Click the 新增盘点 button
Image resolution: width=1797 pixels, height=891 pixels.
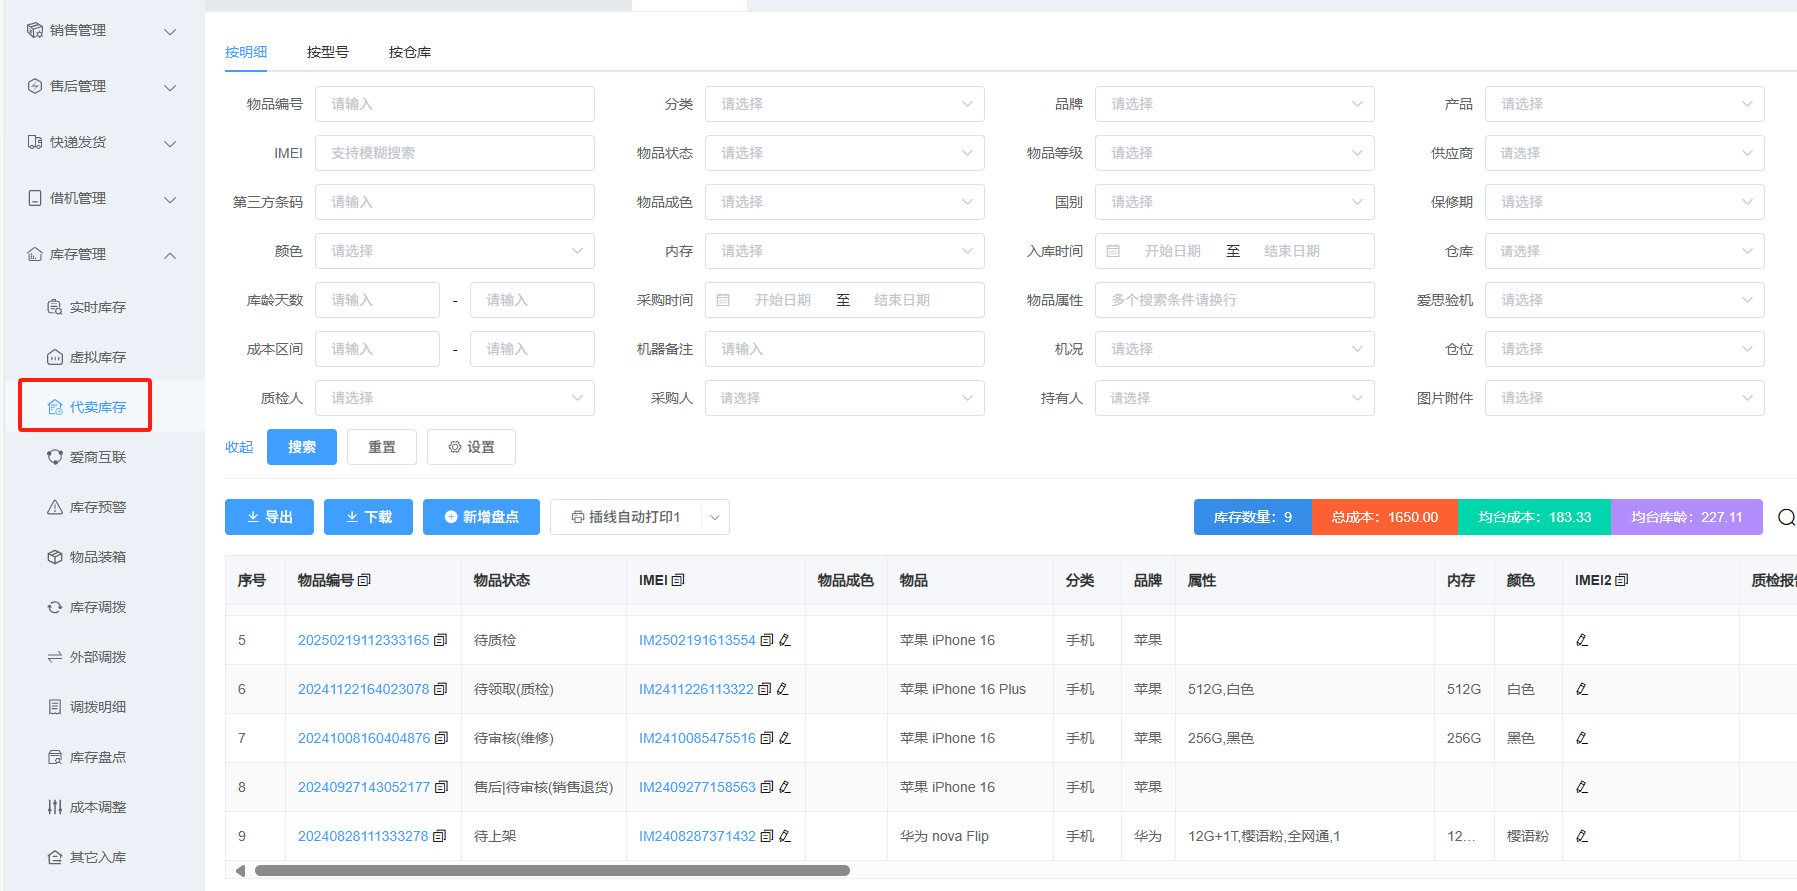click(481, 517)
